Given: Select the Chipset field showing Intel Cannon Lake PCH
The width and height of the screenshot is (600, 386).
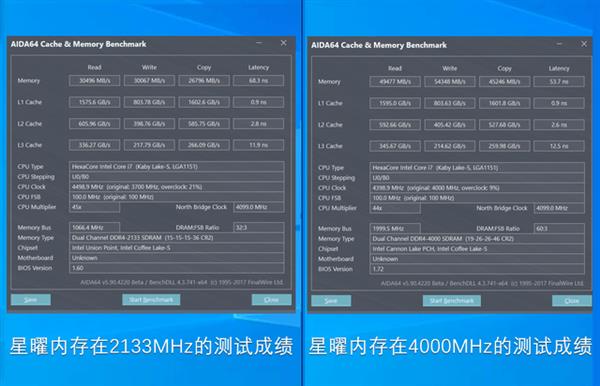Looking at the screenshot, I should tap(477, 249).
